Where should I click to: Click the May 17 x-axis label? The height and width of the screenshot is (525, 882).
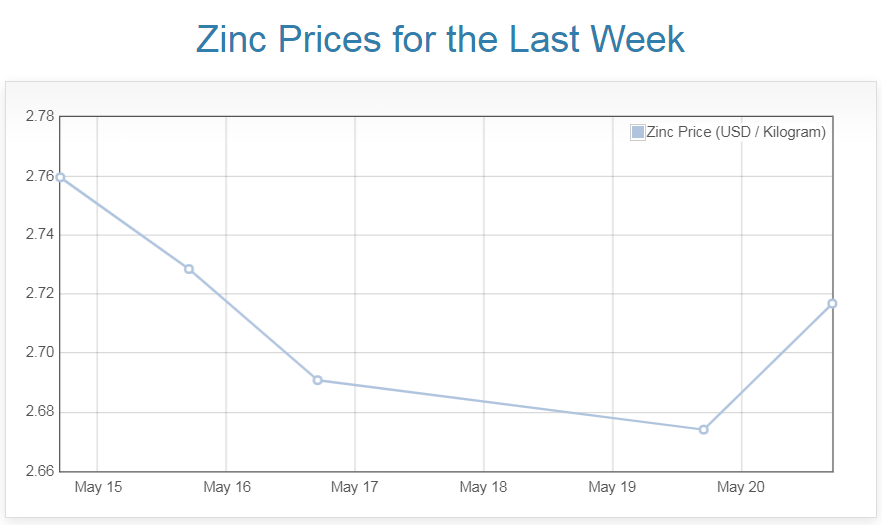click(x=355, y=488)
